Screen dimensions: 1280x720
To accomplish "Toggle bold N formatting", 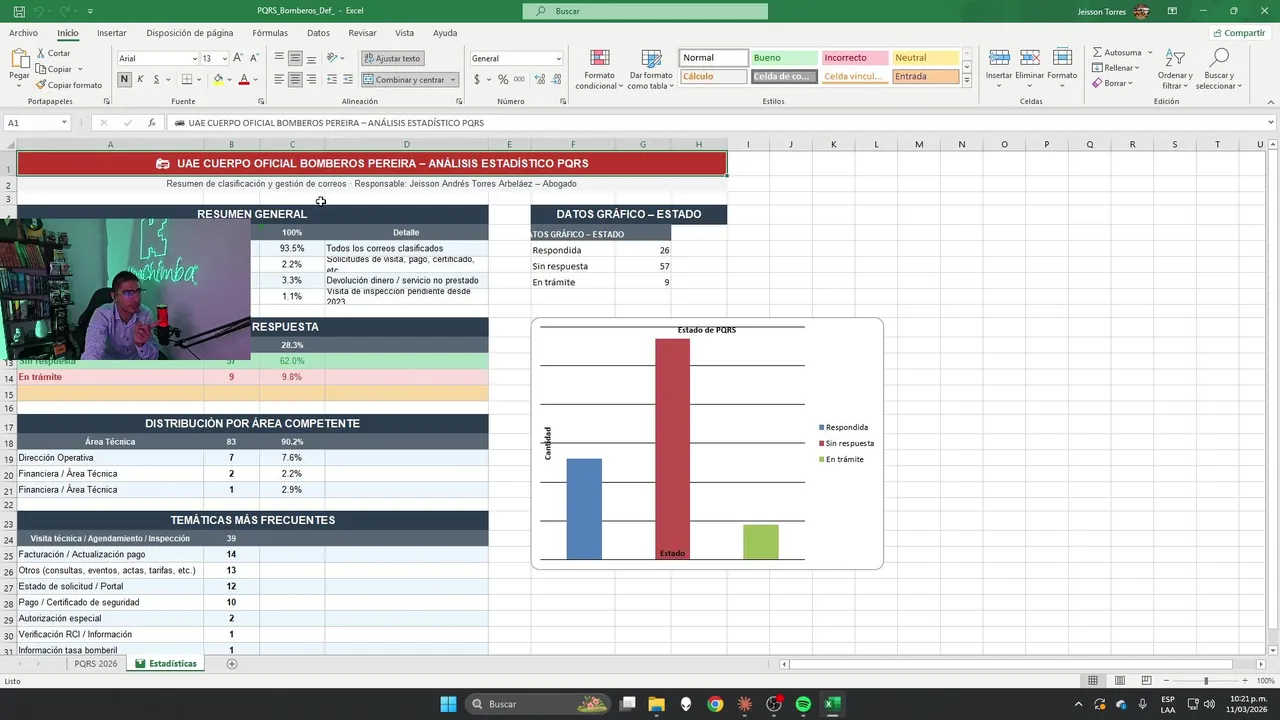I will pos(124,79).
